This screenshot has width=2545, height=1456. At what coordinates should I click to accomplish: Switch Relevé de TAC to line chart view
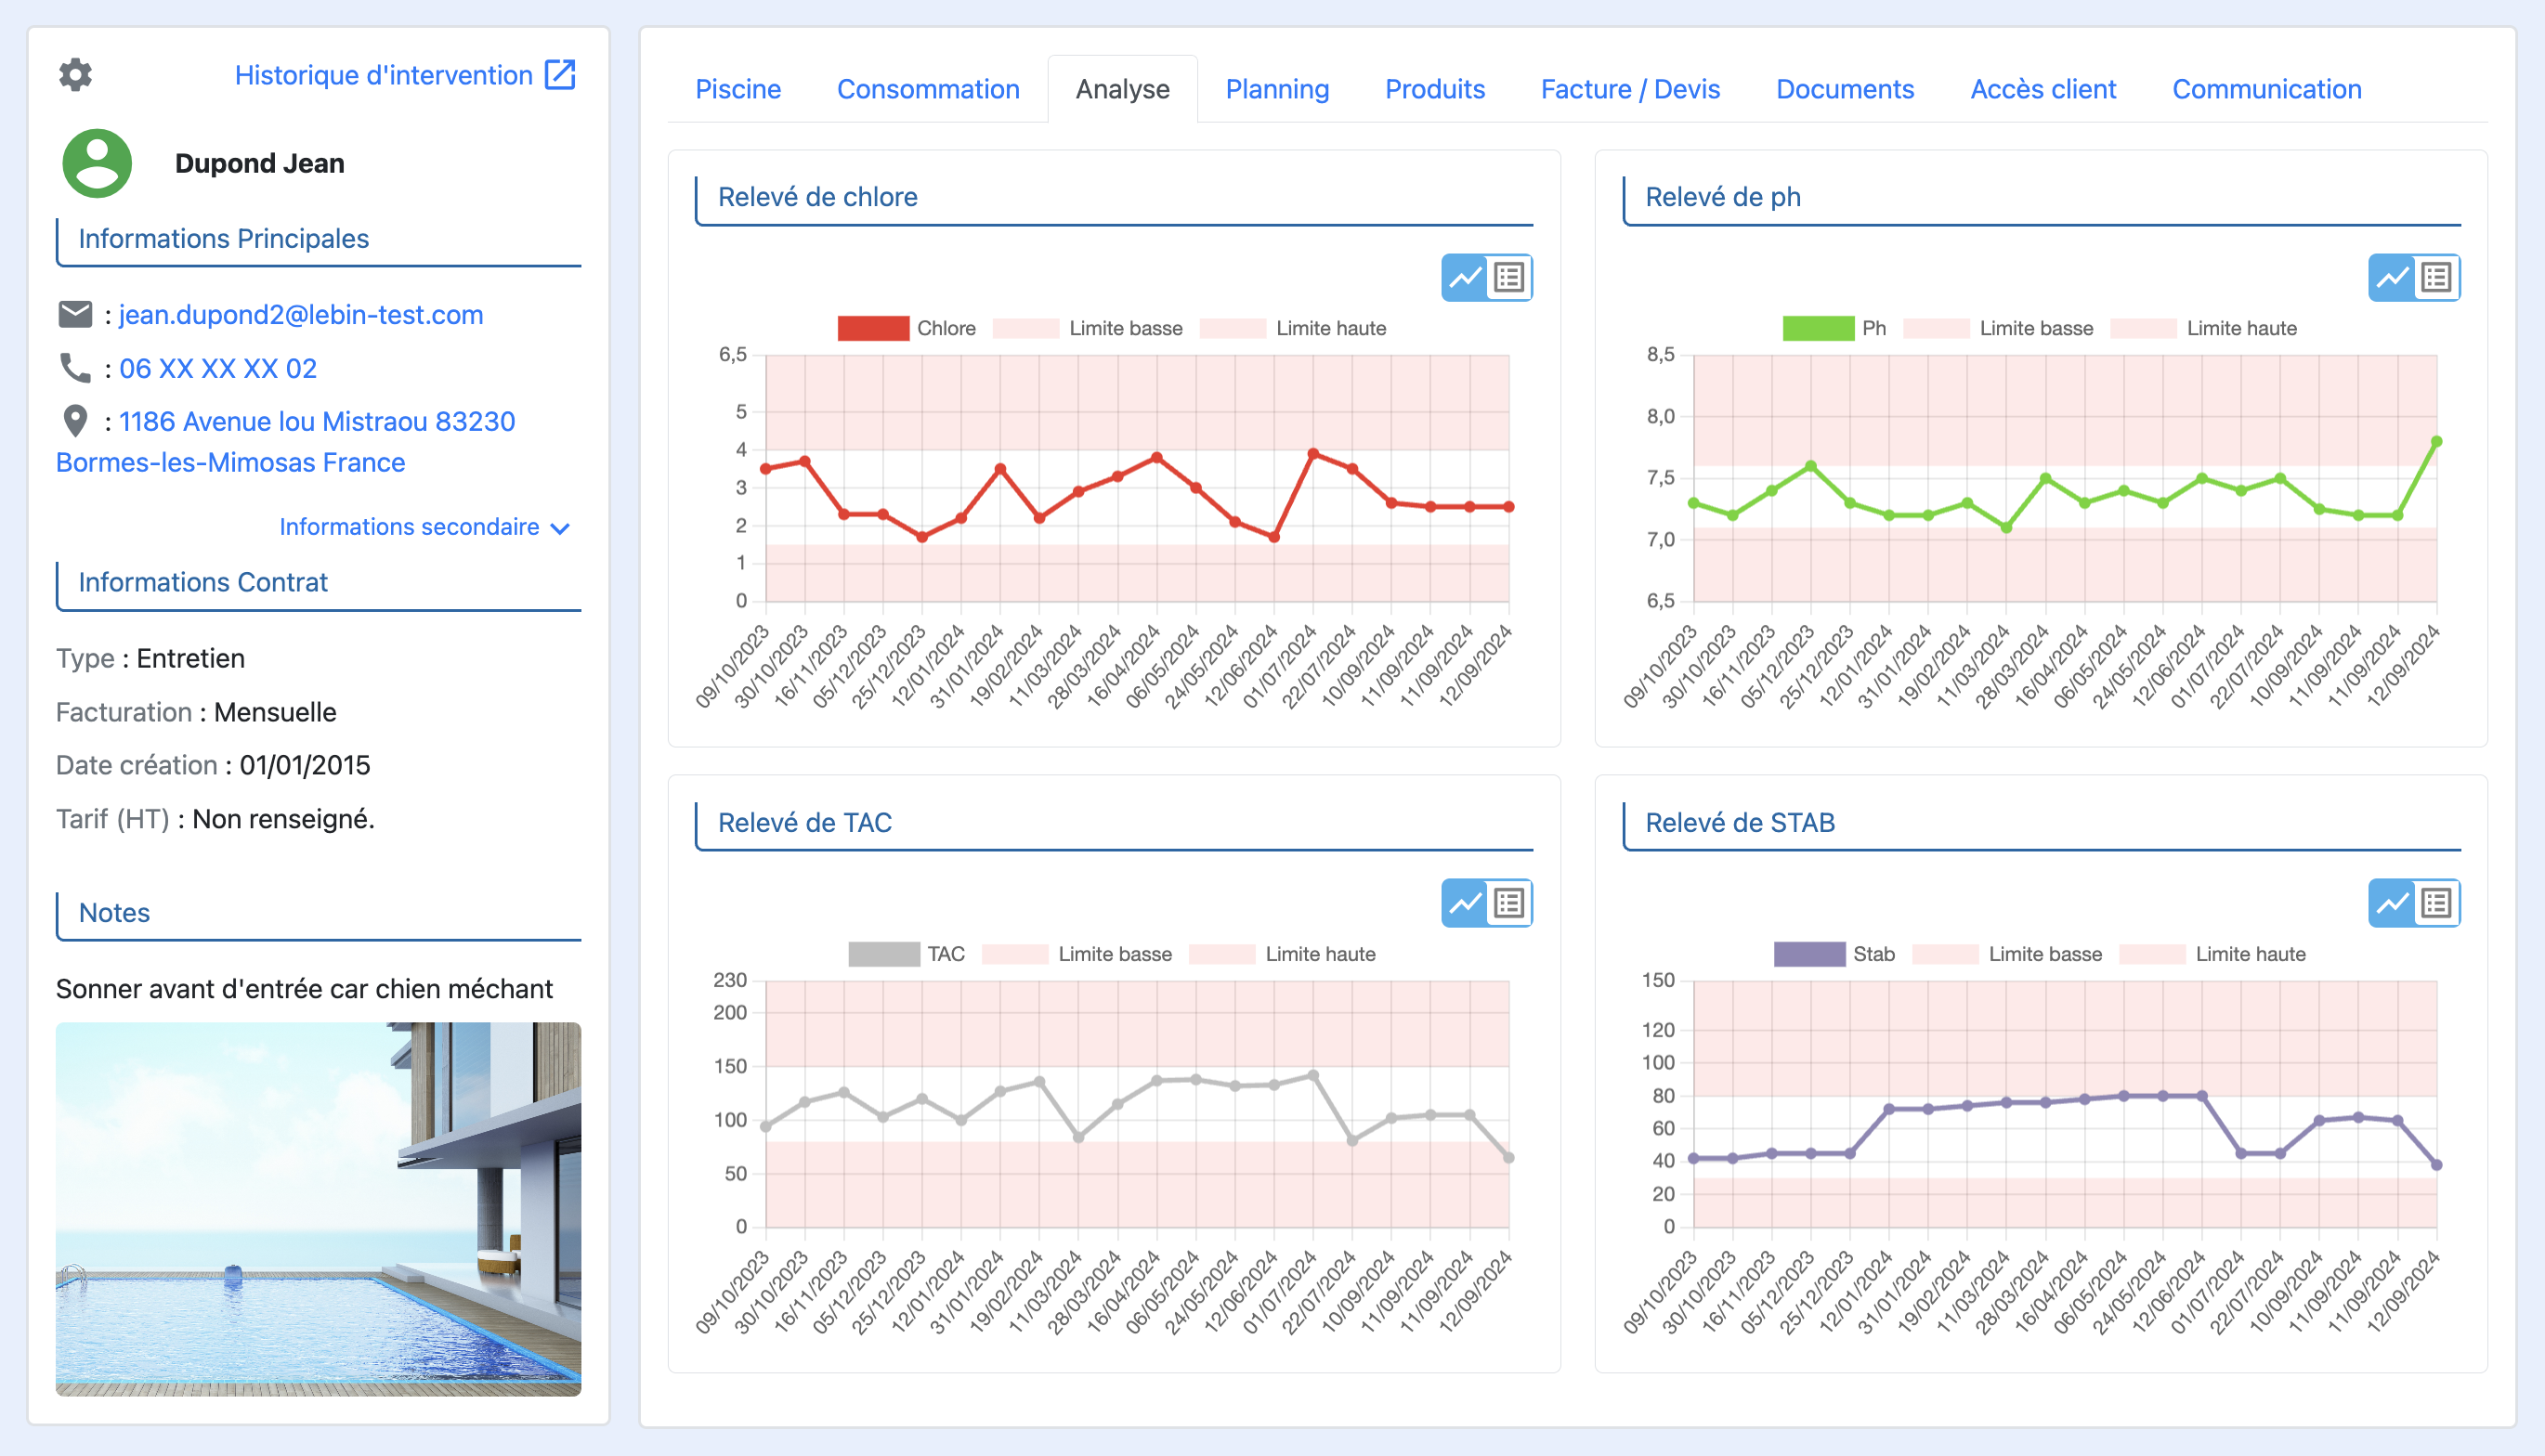[x=1465, y=904]
